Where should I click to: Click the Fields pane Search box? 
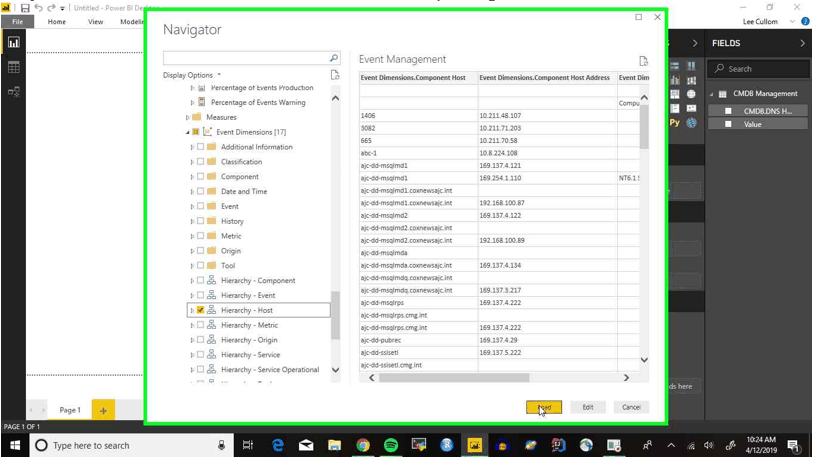758,69
